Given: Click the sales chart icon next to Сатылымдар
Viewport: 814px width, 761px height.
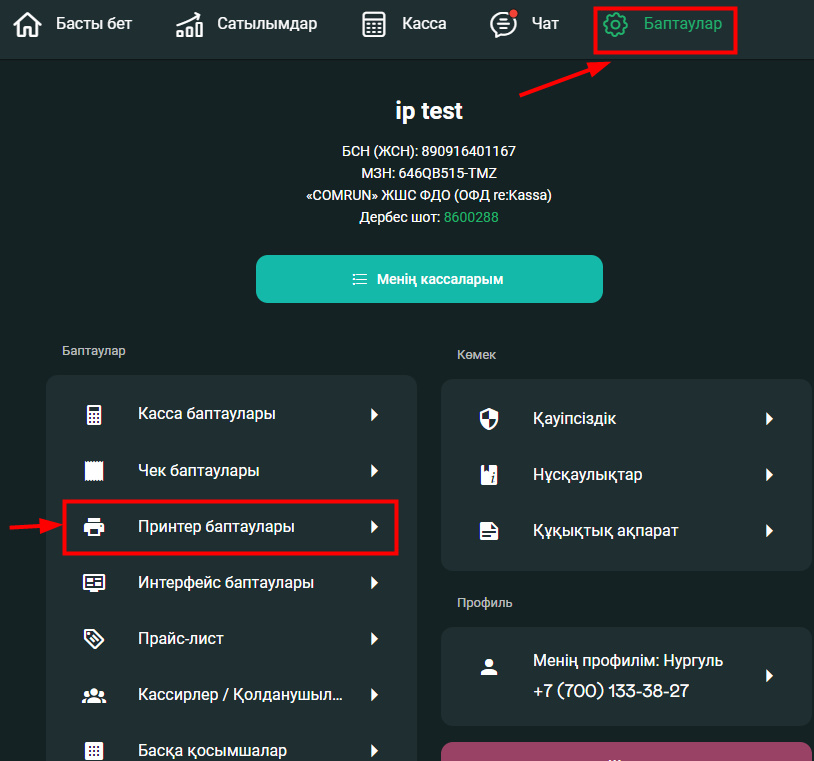Looking at the screenshot, I should (189, 25).
